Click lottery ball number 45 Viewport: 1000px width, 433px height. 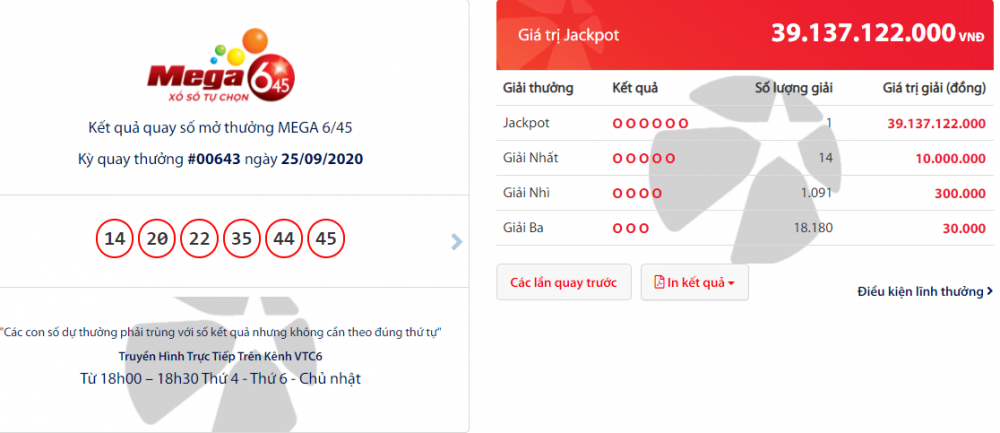tap(325, 239)
